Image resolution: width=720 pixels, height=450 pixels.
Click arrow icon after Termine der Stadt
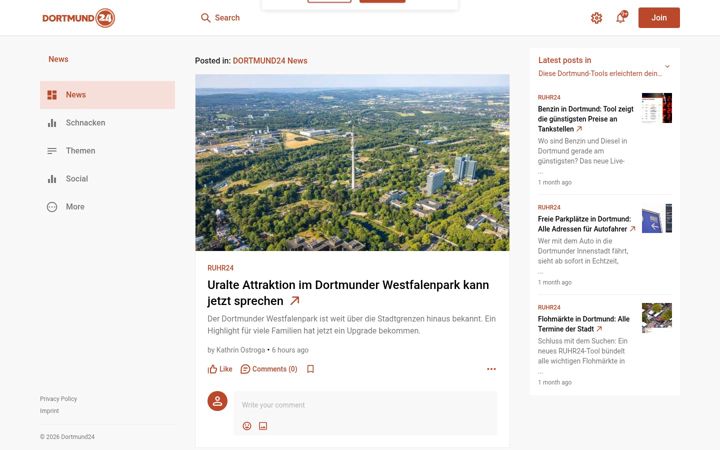click(599, 329)
